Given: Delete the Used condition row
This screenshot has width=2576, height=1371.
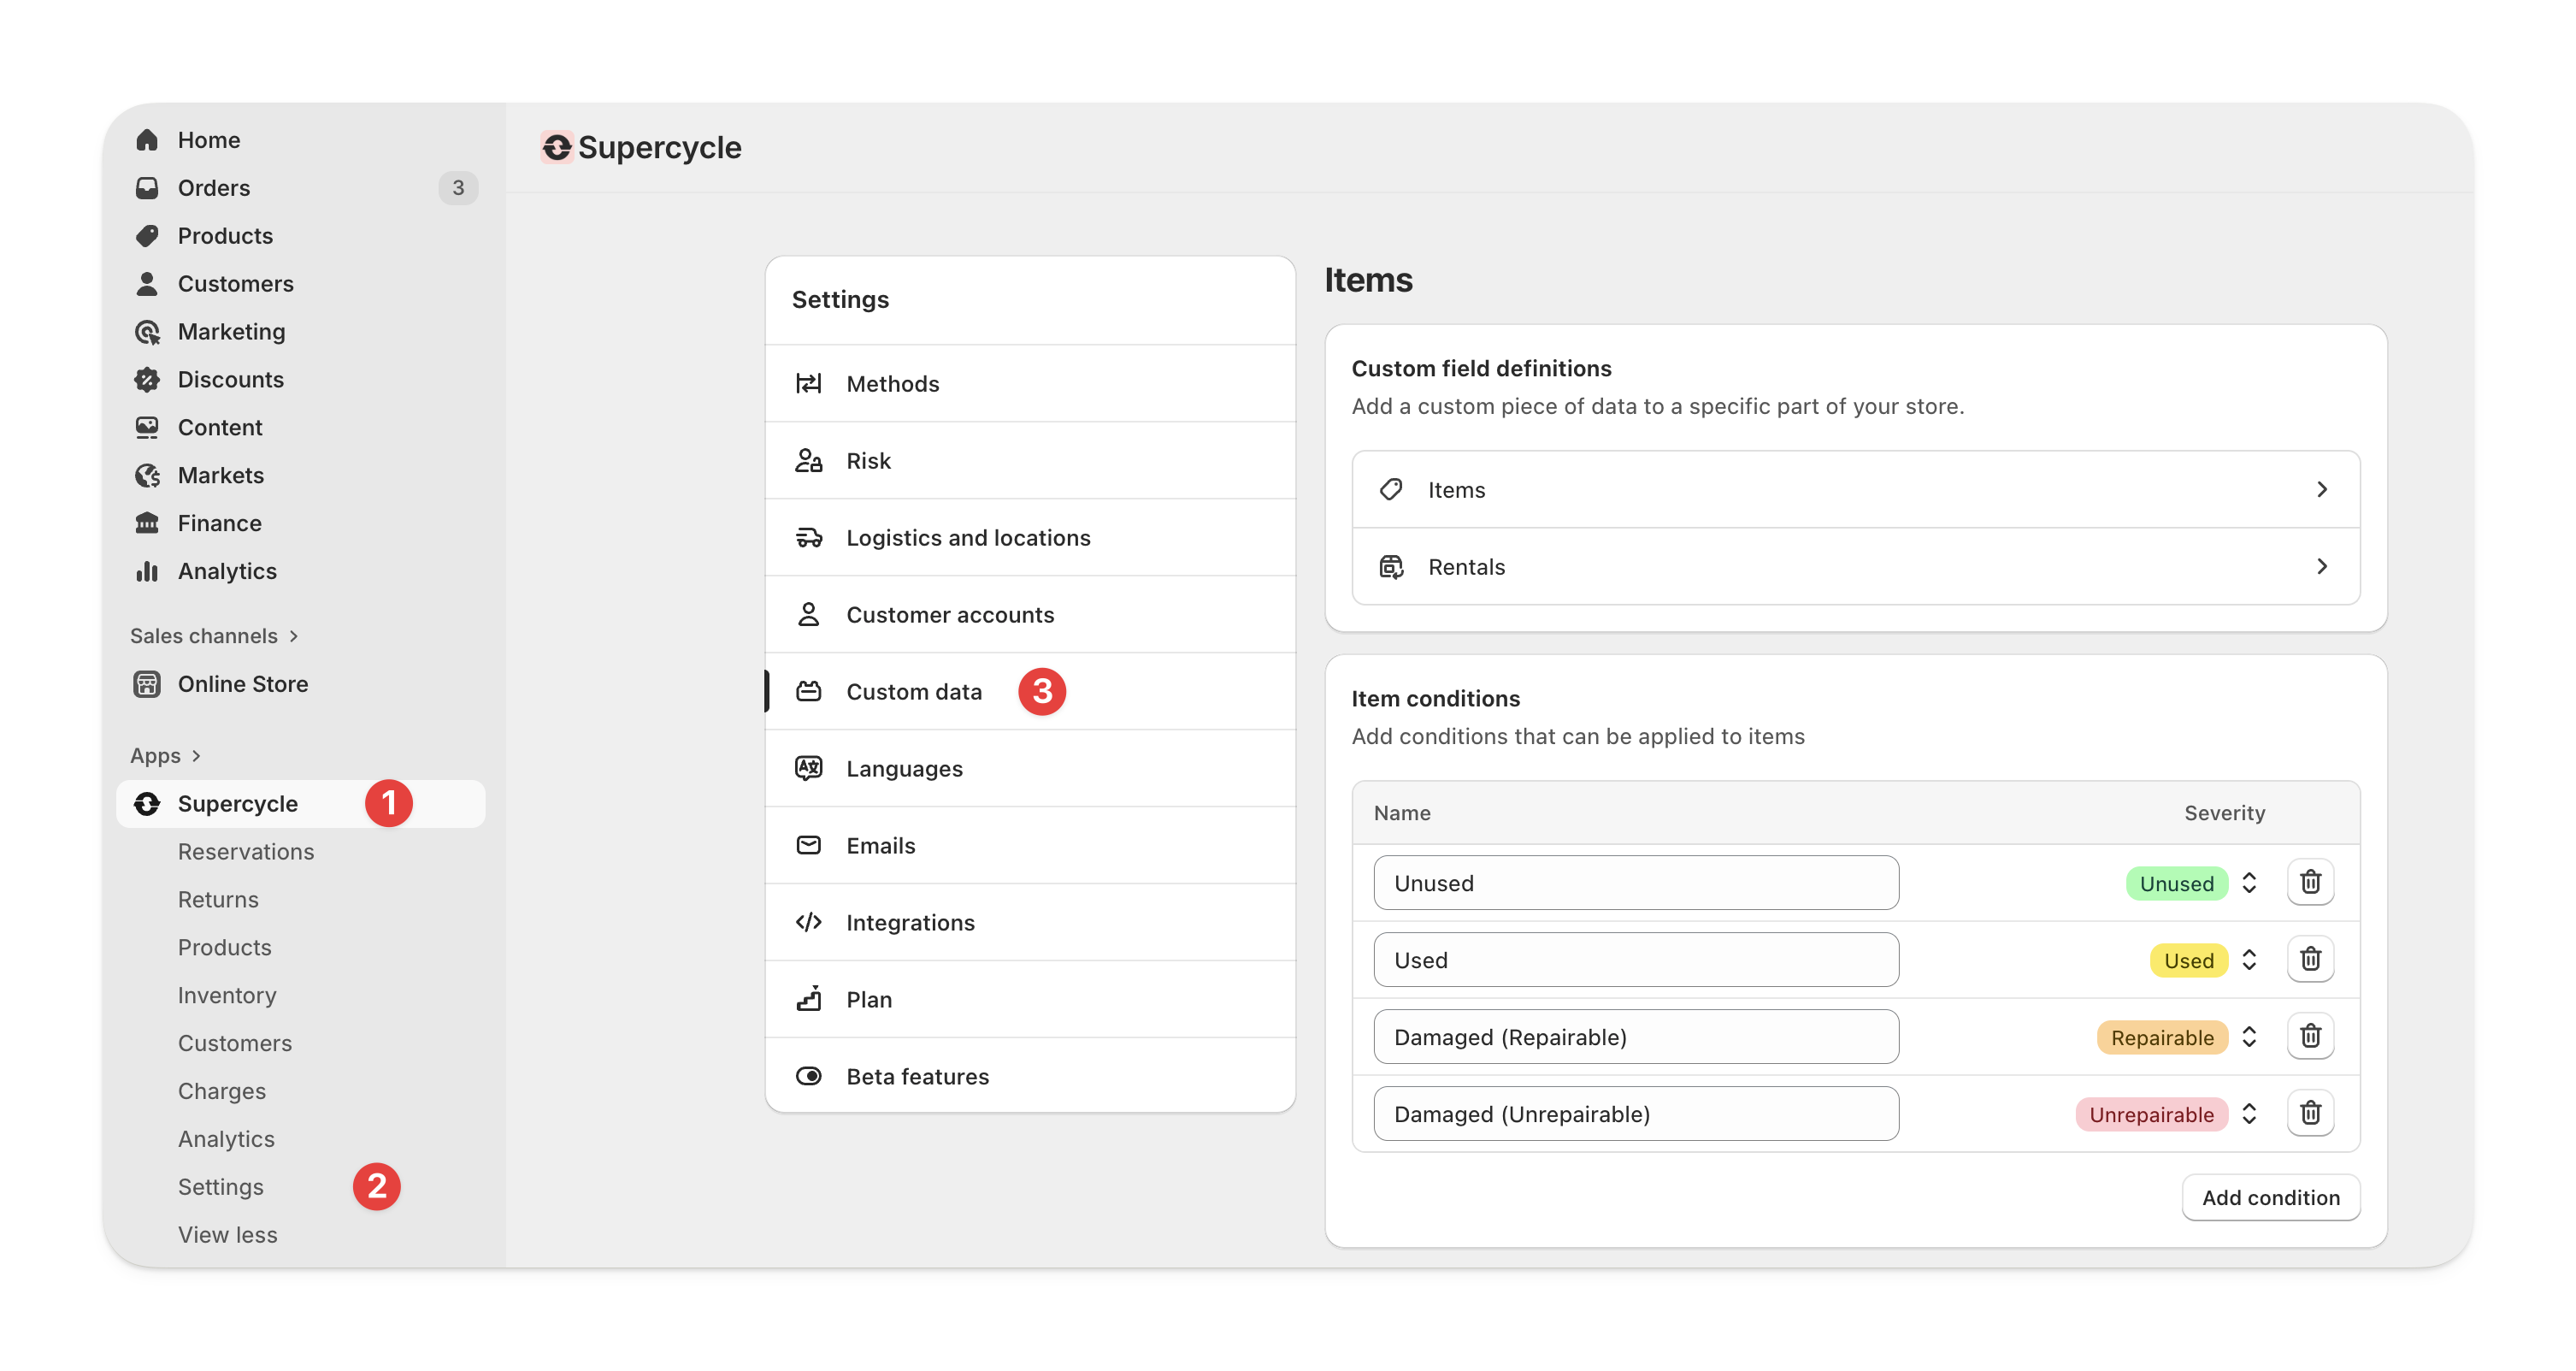Looking at the screenshot, I should (2310, 959).
